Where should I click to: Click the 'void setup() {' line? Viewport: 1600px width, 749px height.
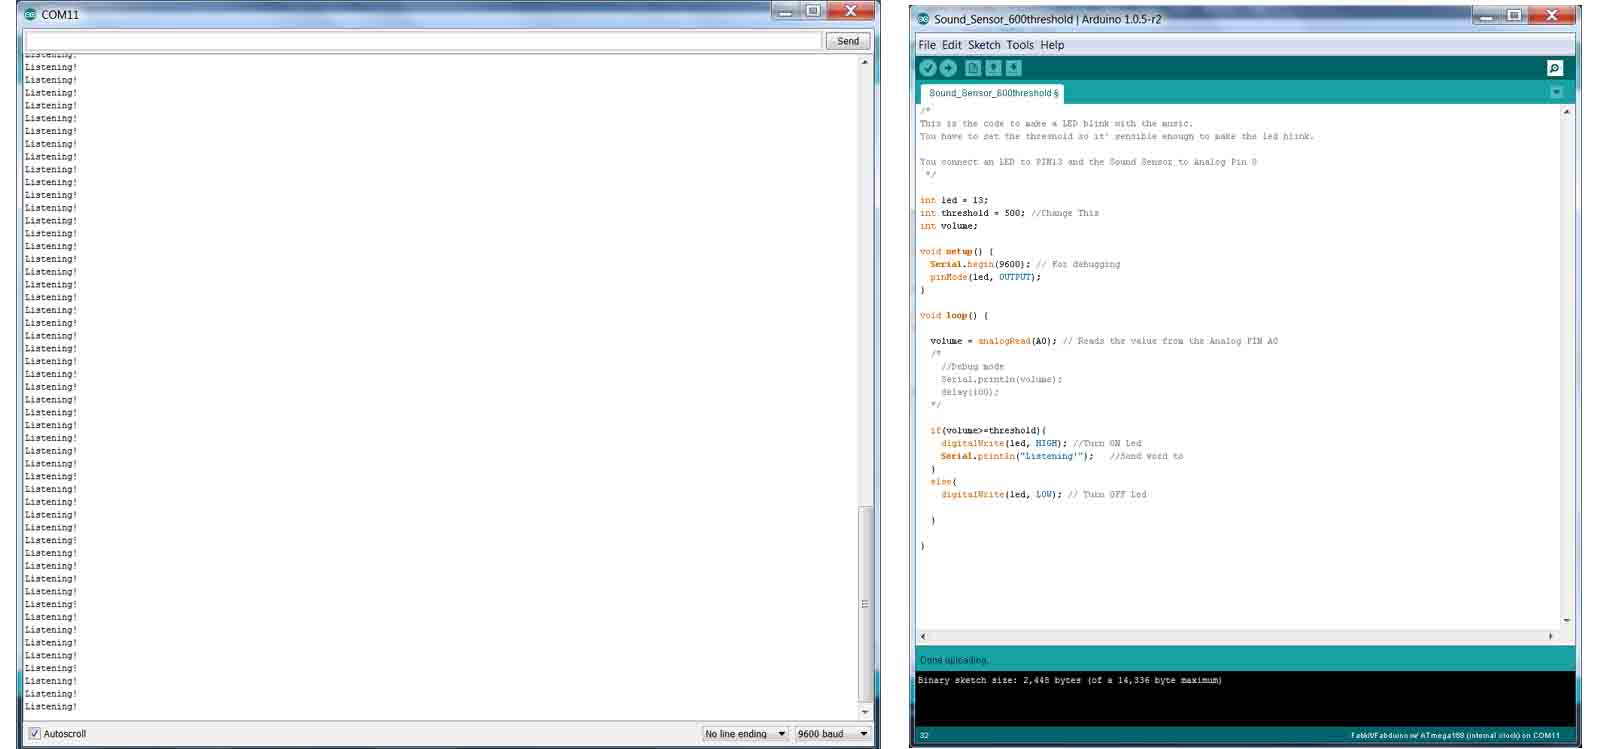coord(957,252)
